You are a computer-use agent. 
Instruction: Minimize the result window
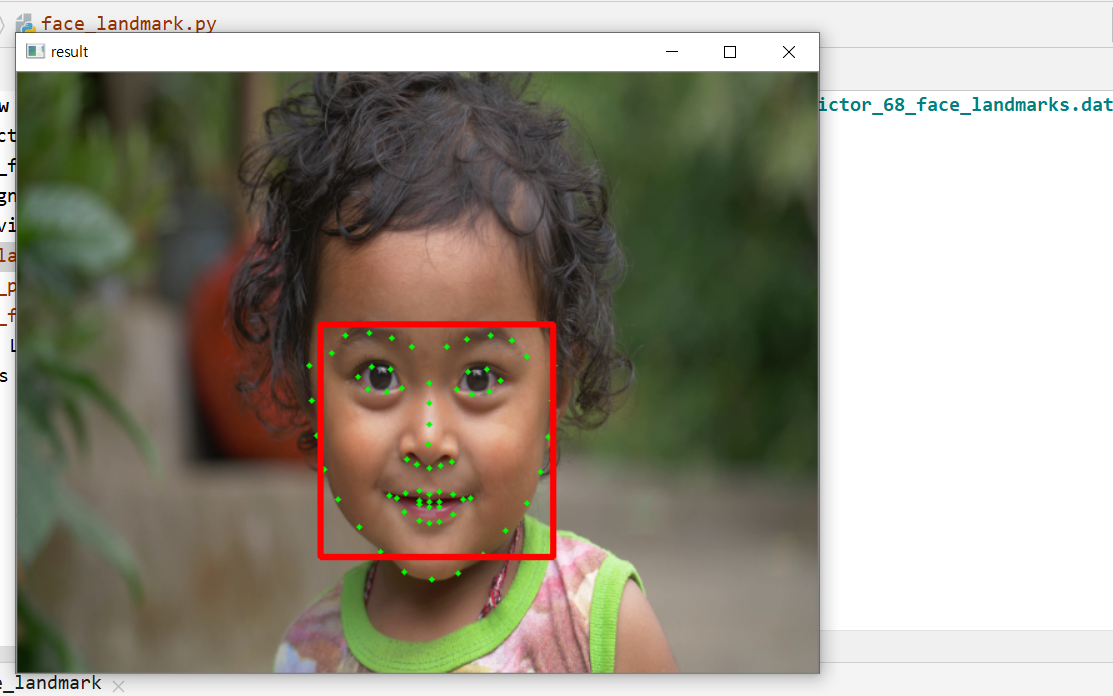672,52
